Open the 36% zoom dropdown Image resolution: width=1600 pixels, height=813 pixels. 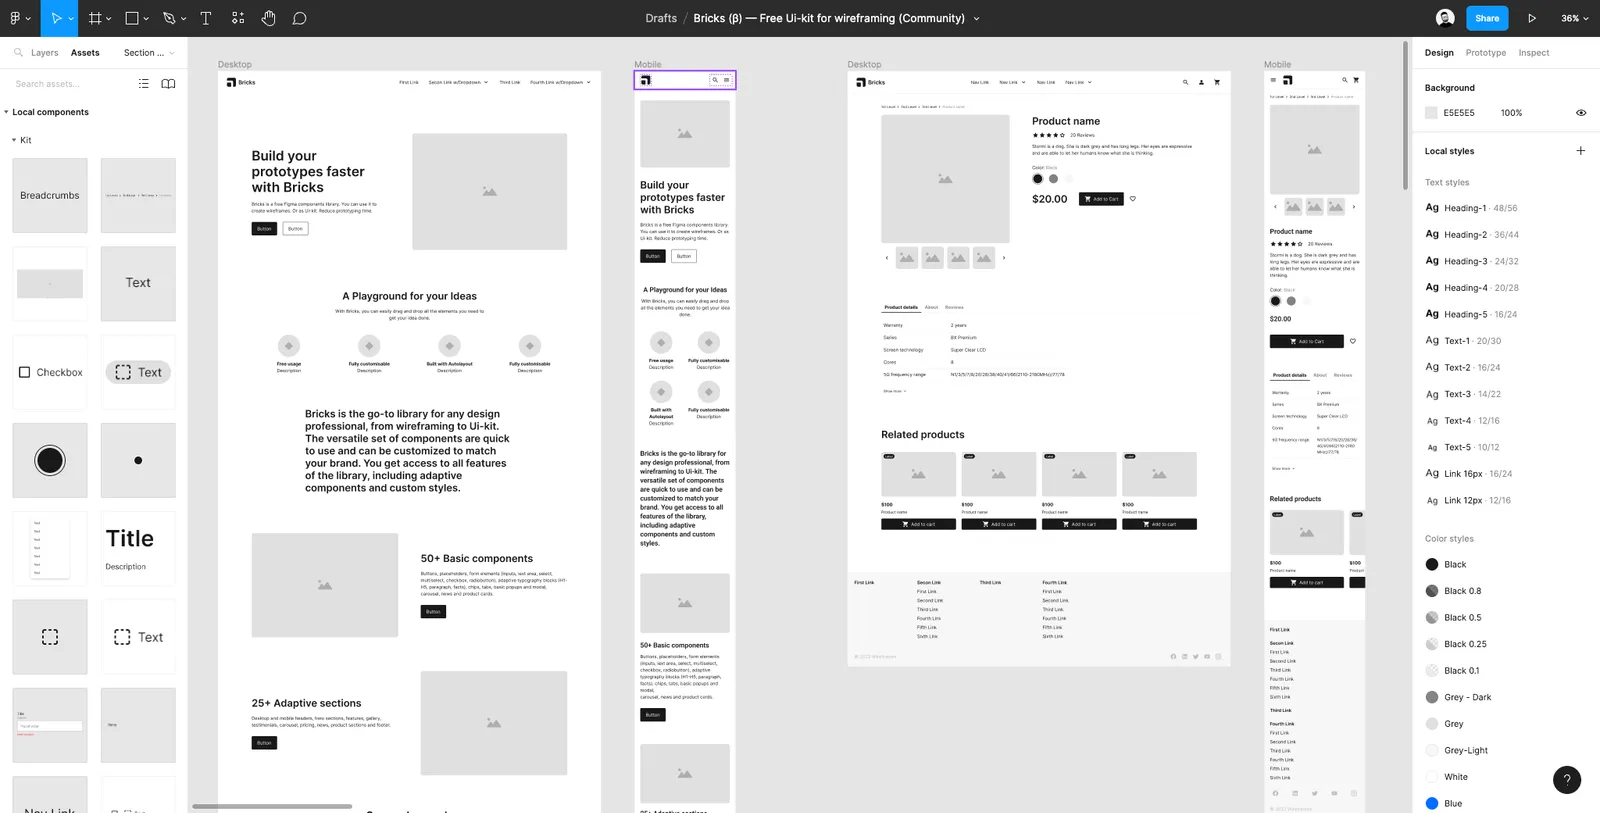coord(1575,18)
